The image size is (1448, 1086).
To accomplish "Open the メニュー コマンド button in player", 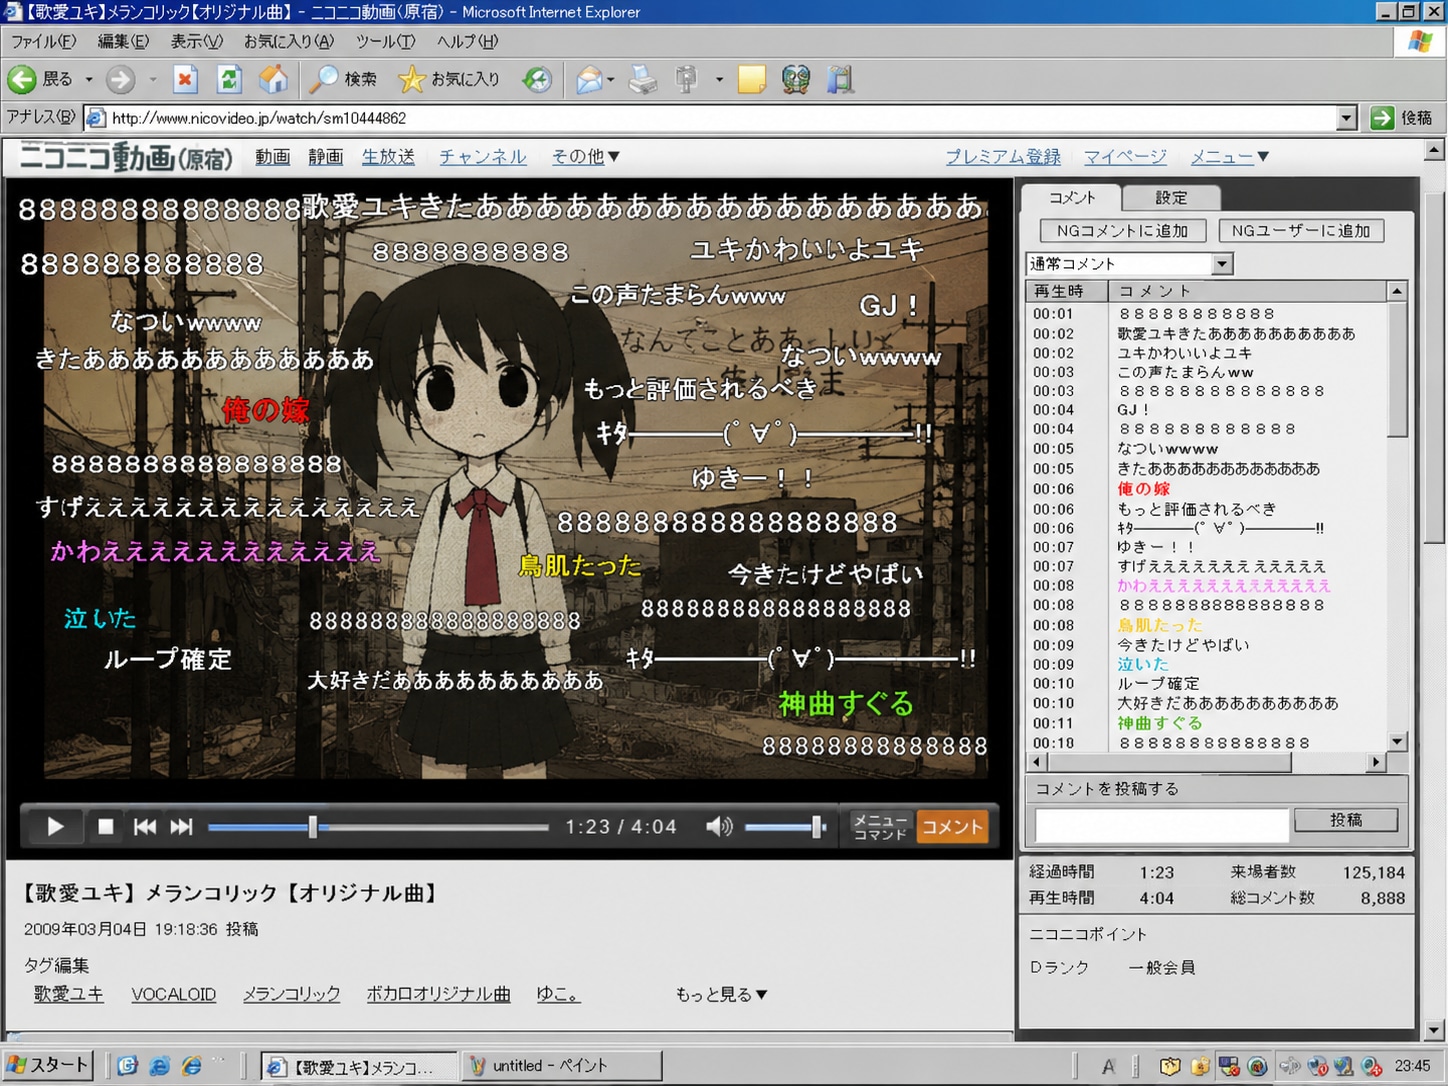I will (880, 827).
